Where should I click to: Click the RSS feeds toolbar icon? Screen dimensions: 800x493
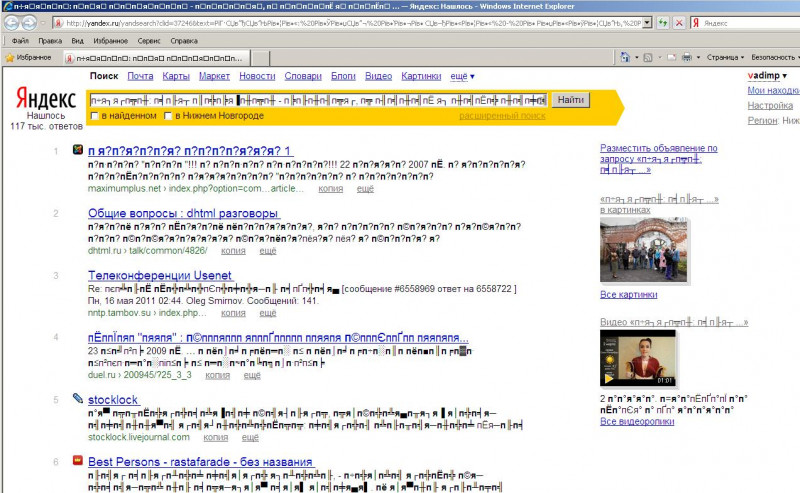coord(648,58)
